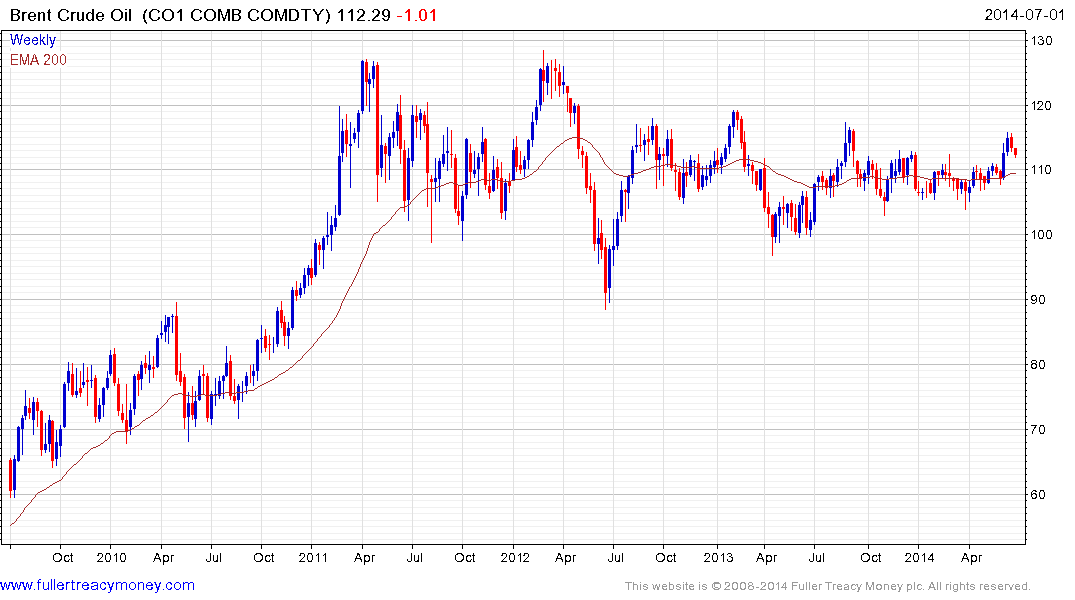This screenshot has width=1075, height=600.
Task: Click the 110 price axis label
Action: 1041,170
